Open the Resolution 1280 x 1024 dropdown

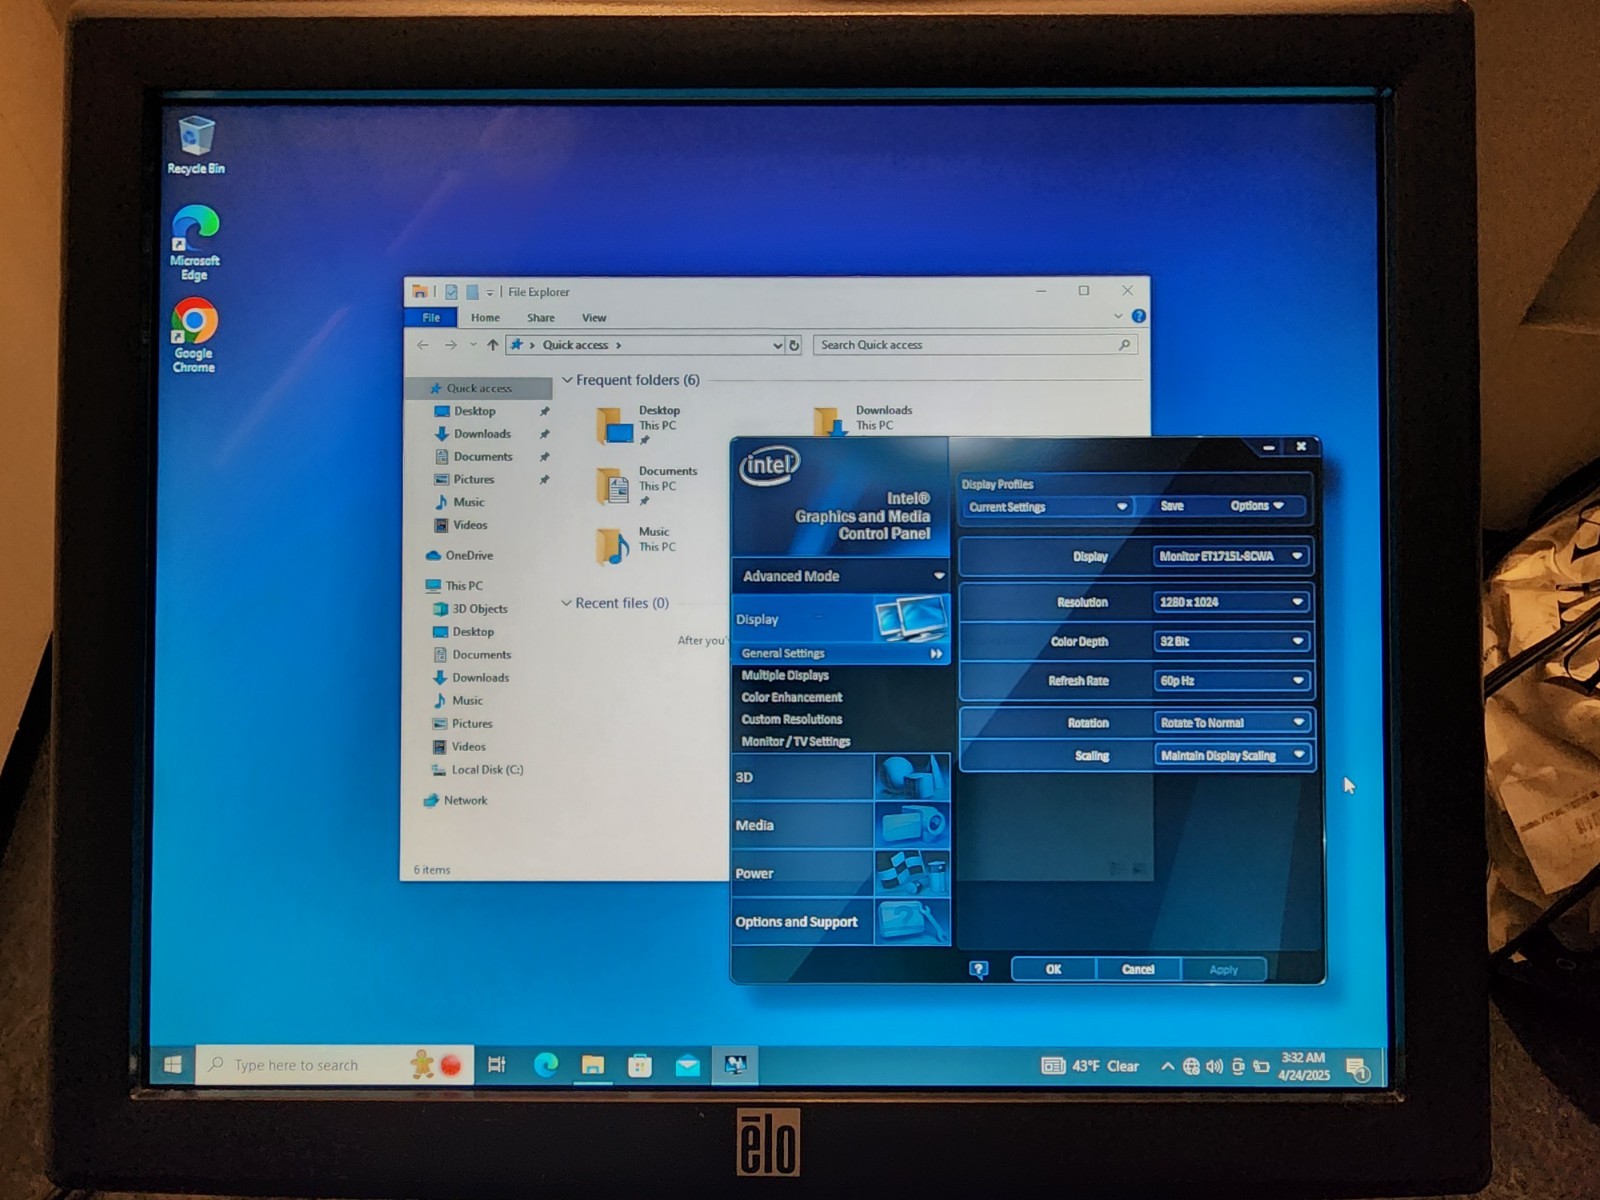point(1232,602)
